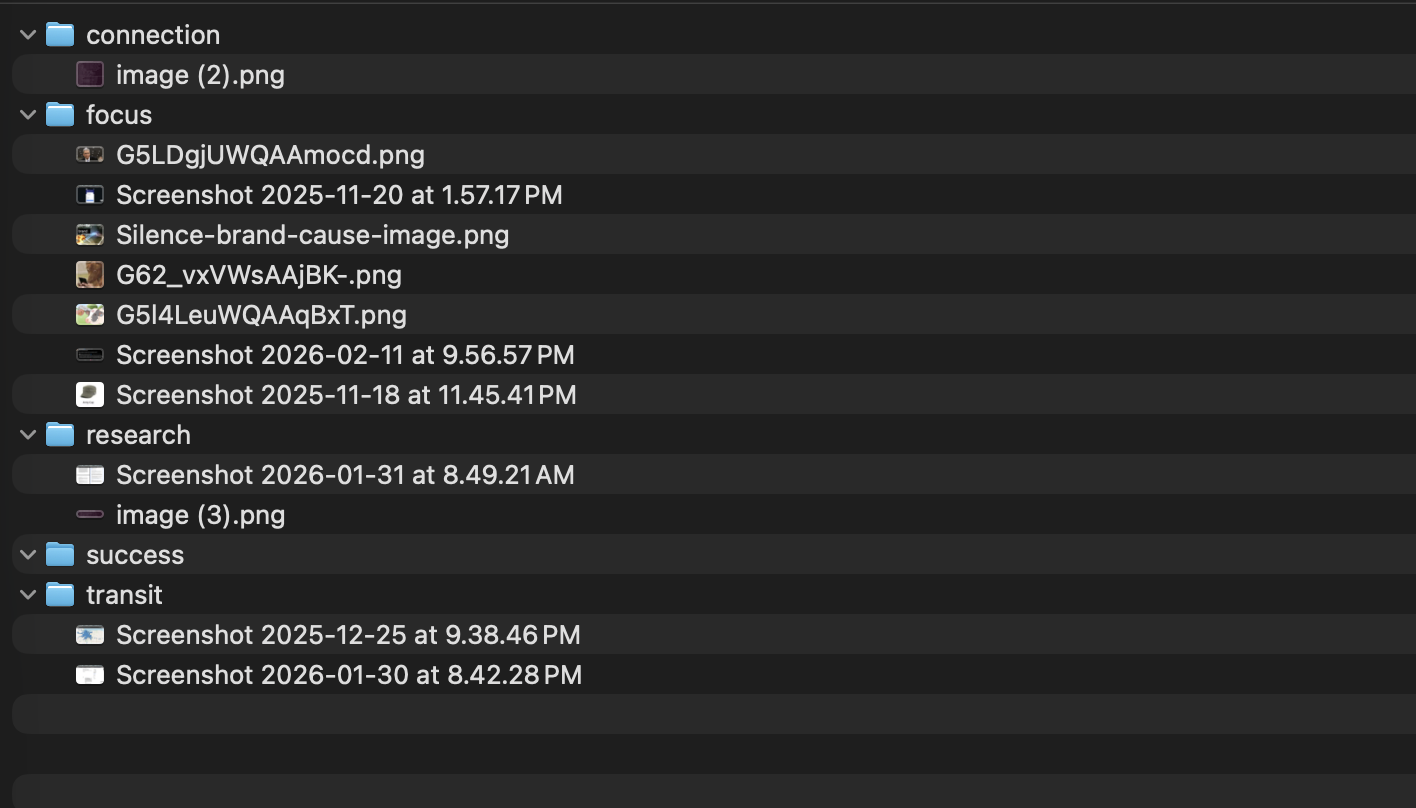The height and width of the screenshot is (808, 1416).
Task: Collapse the connection folder disclosure chevron
Action: (x=28, y=35)
